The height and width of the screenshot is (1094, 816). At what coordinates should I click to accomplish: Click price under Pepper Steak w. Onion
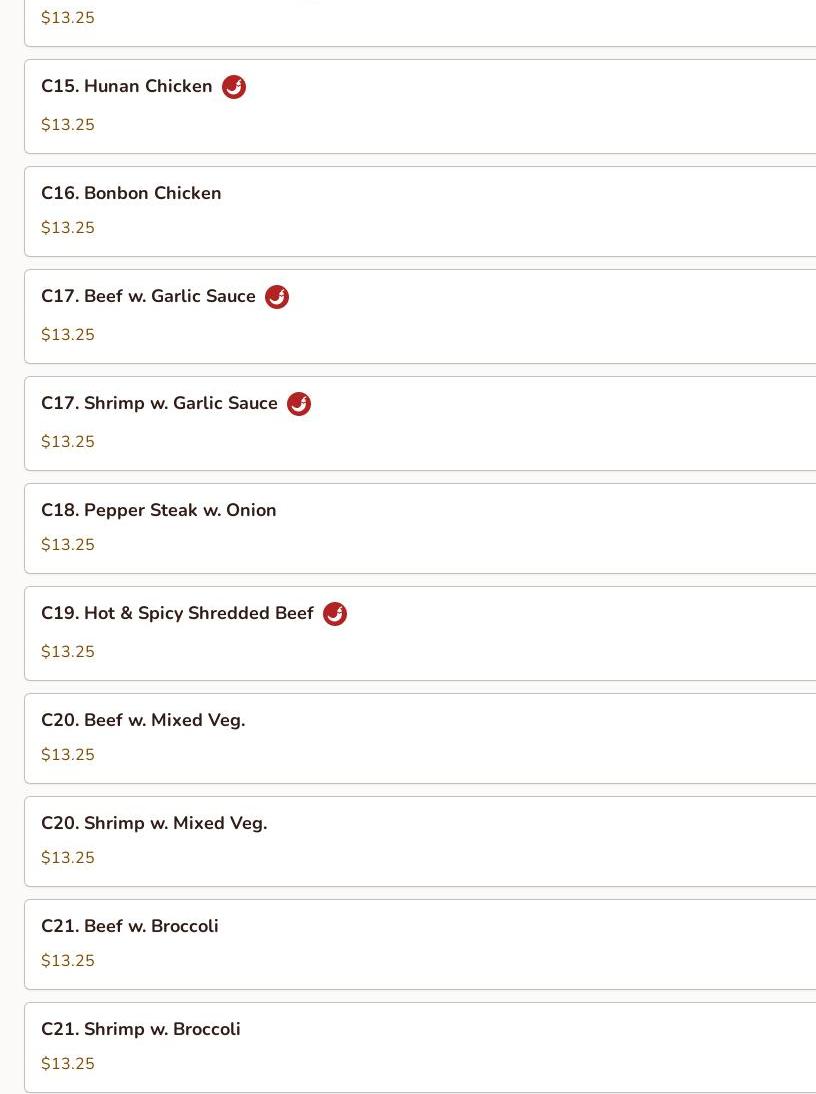pyautogui.click(x=68, y=545)
